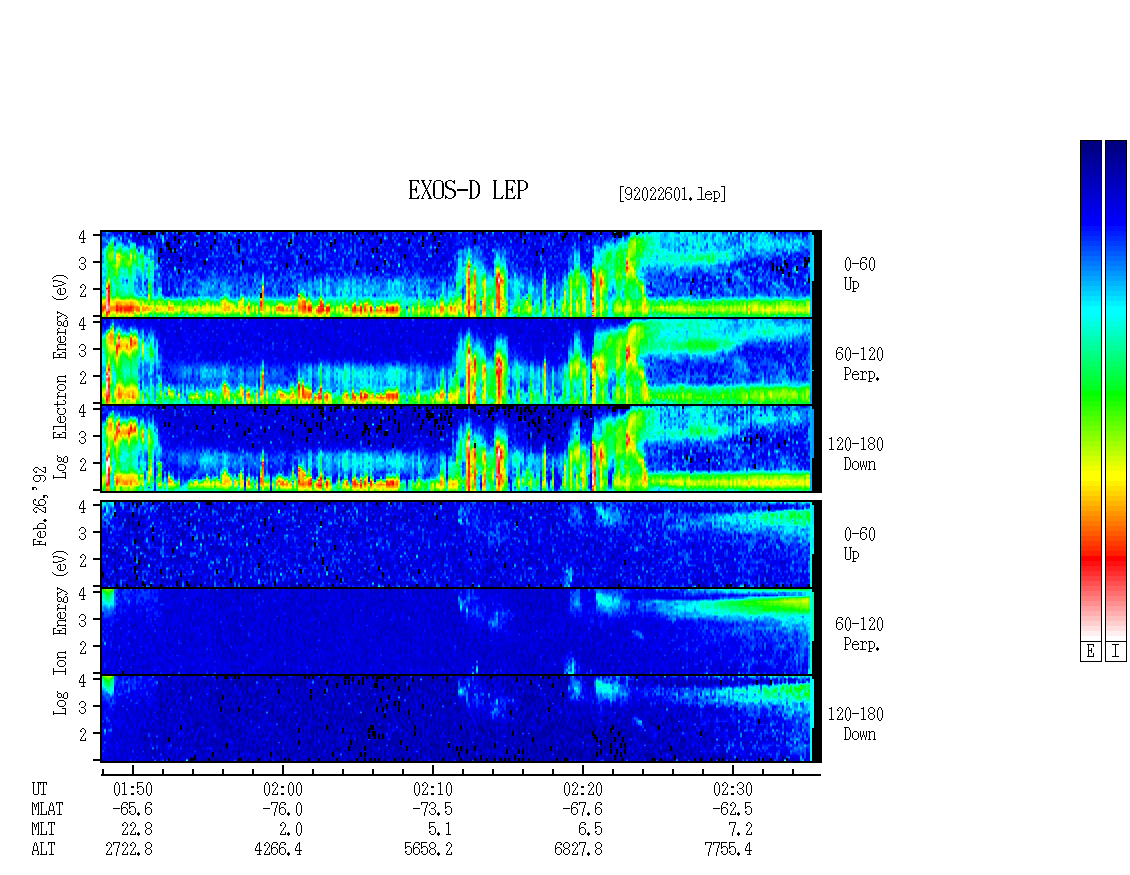Viewport: 1130px width, 875px height.
Task: Click the ion 120-180 Down pitch angle label
Action: [x=855, y=724]
